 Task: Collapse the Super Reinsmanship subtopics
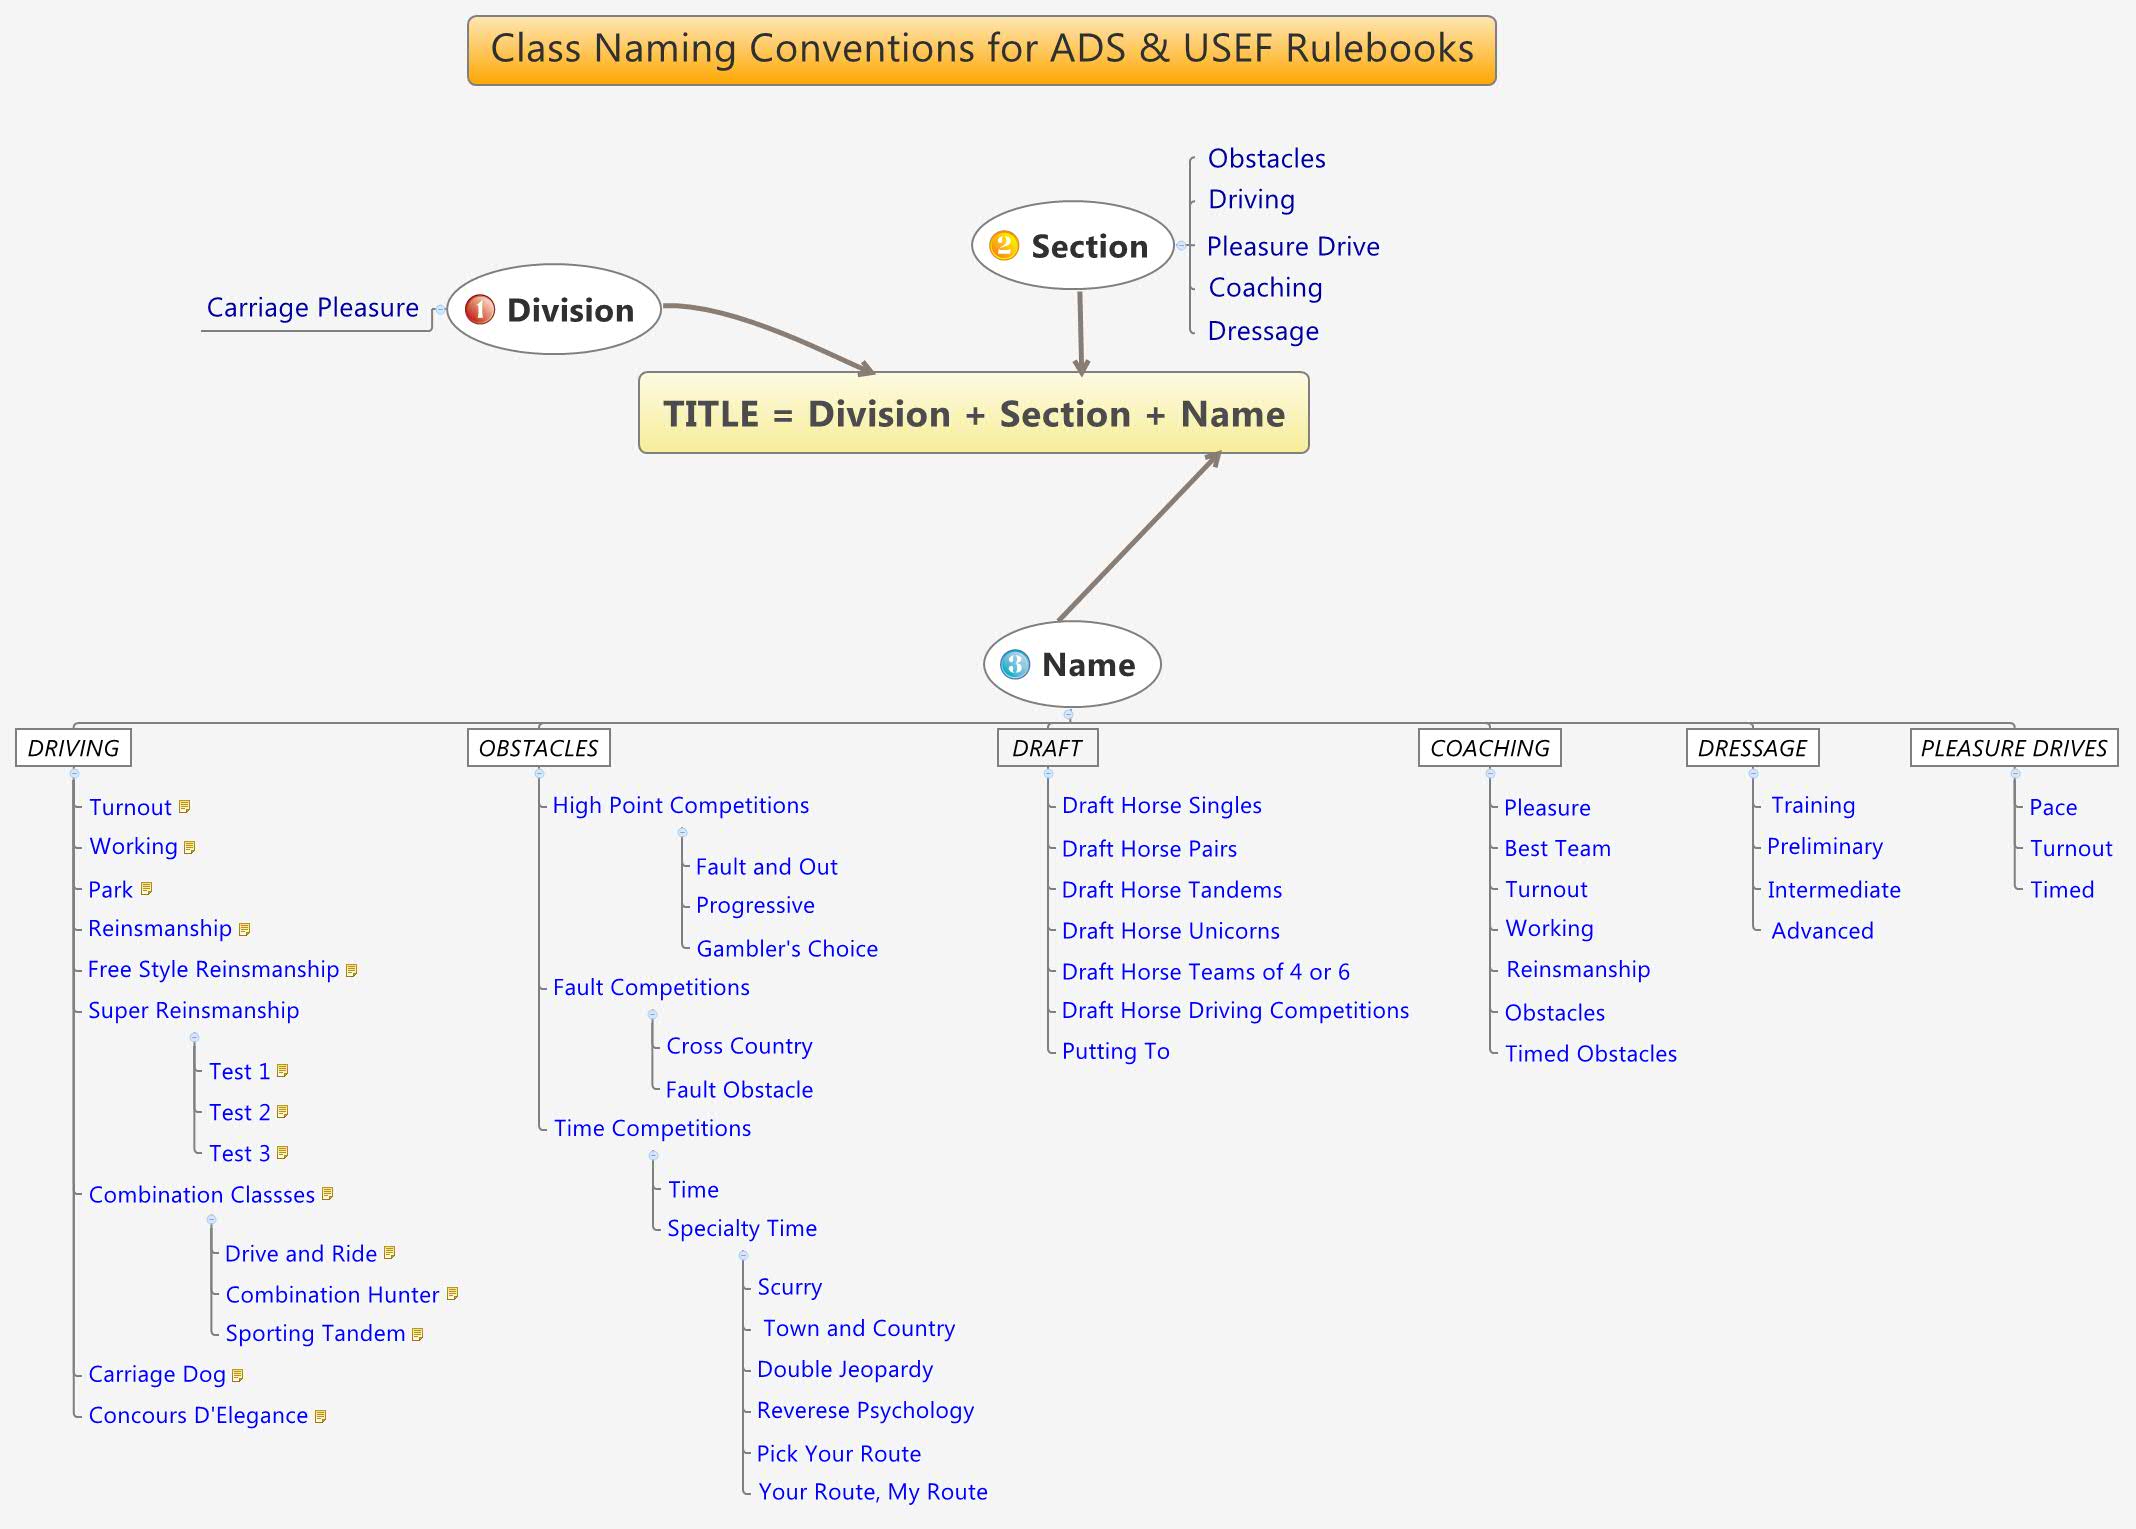pos(194,1037)
